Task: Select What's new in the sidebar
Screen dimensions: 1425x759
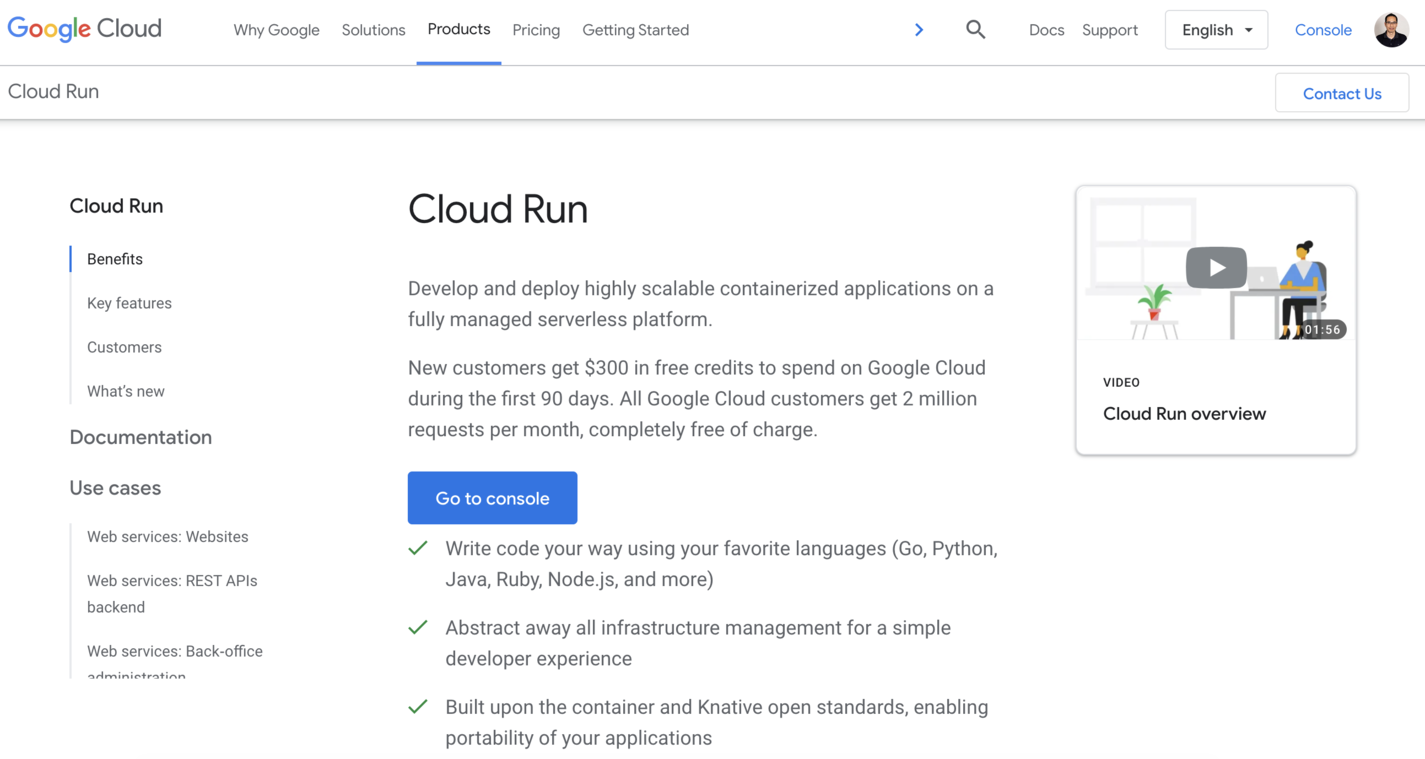Action: point(125,390)
